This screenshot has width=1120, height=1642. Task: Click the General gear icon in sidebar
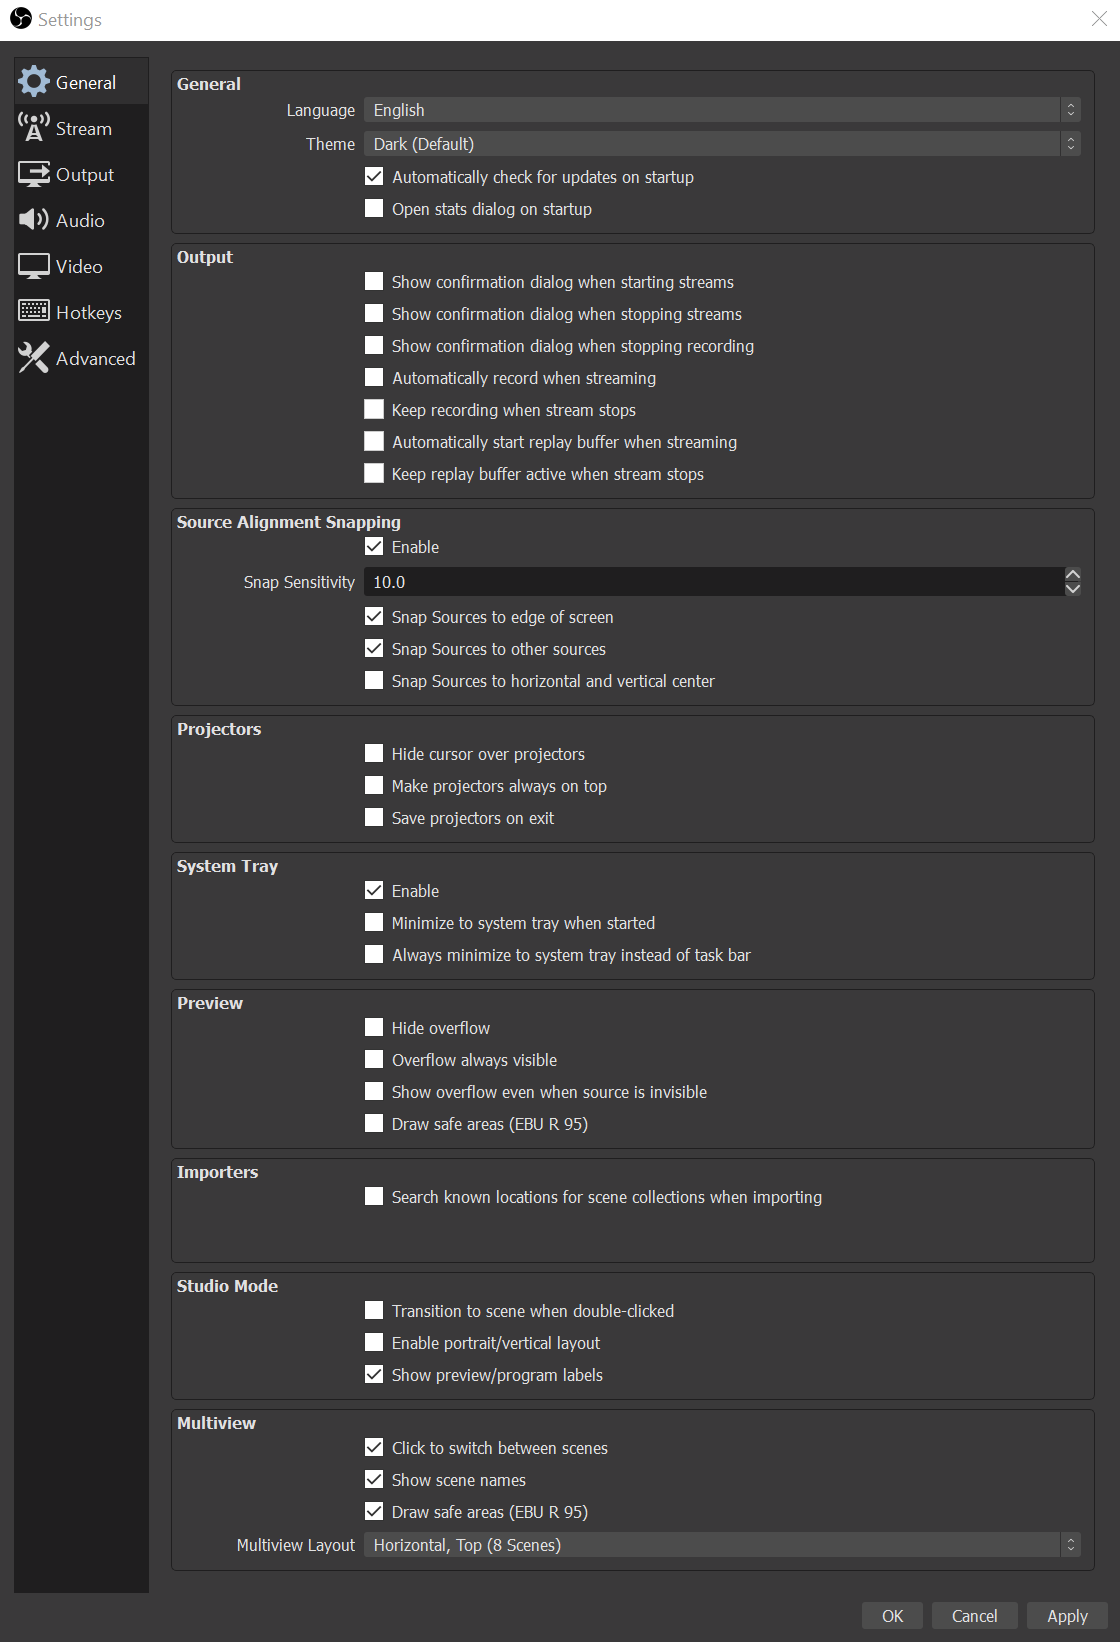[34, 82]
